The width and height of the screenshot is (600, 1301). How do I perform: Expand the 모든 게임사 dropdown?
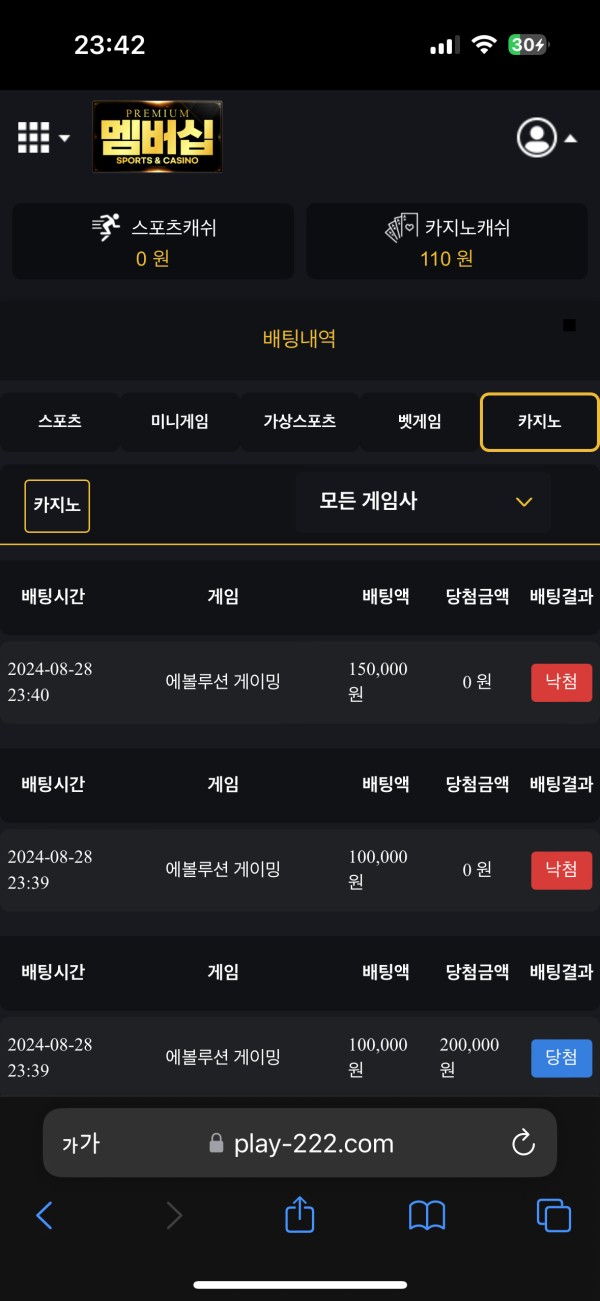[423, 502]
